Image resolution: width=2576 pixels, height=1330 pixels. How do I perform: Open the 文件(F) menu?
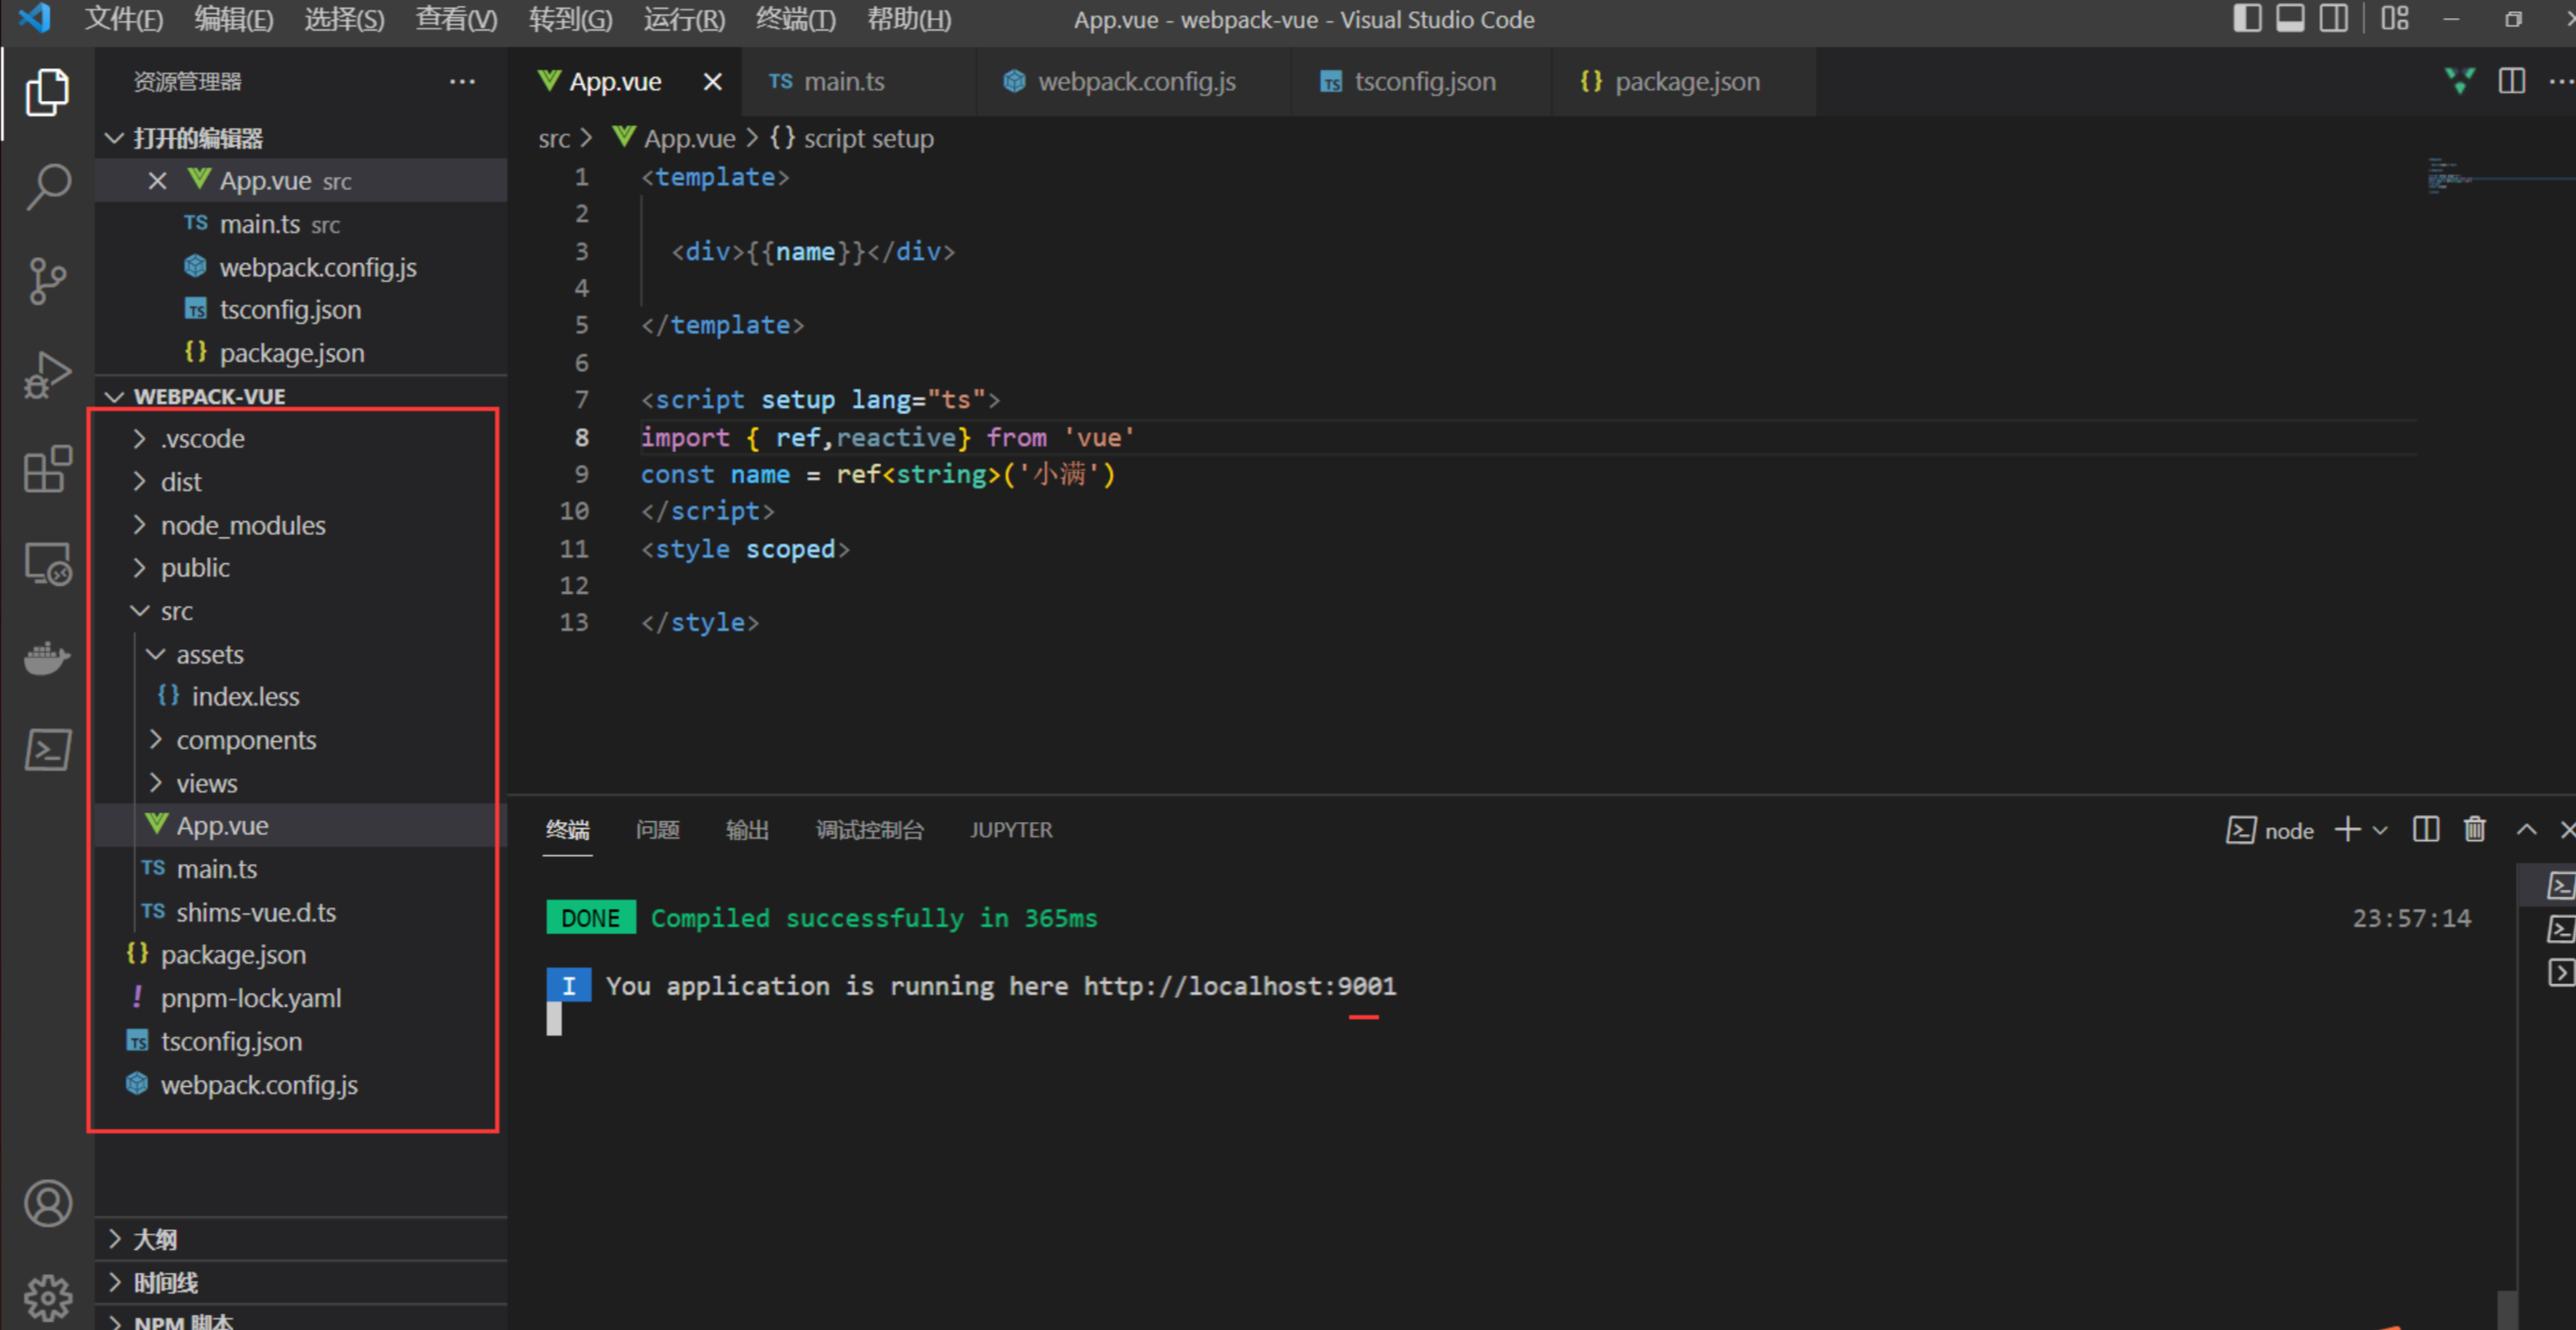(x=124, y=19)
